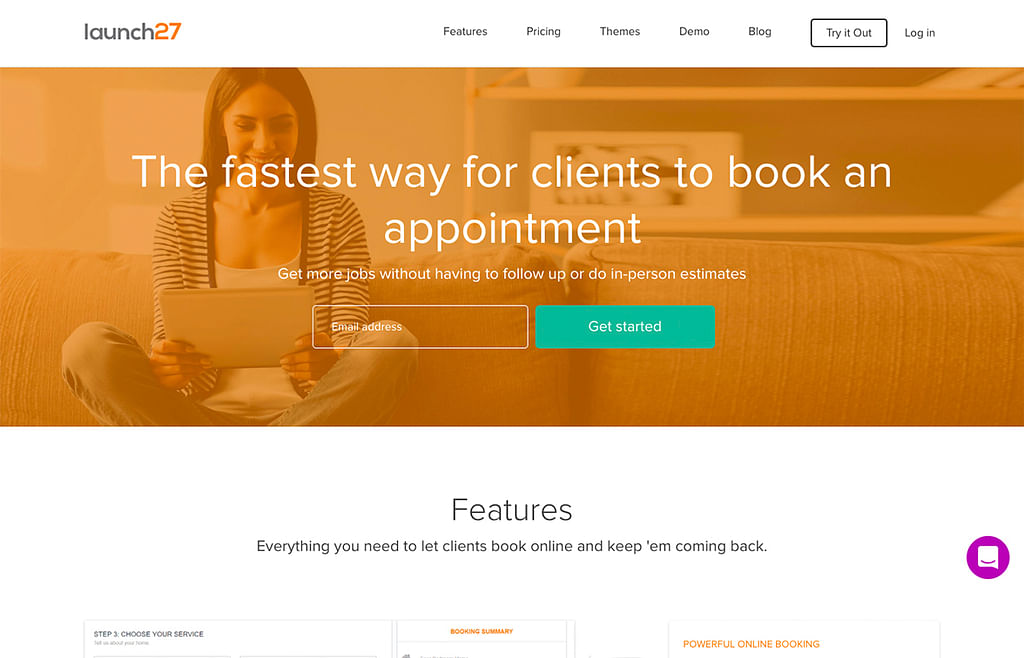The height and width of the screenshot is (658, 1024).
Task: Click the hero subtitle about in-person estimates
Action: pyautogui.click(x=512, y=274)
